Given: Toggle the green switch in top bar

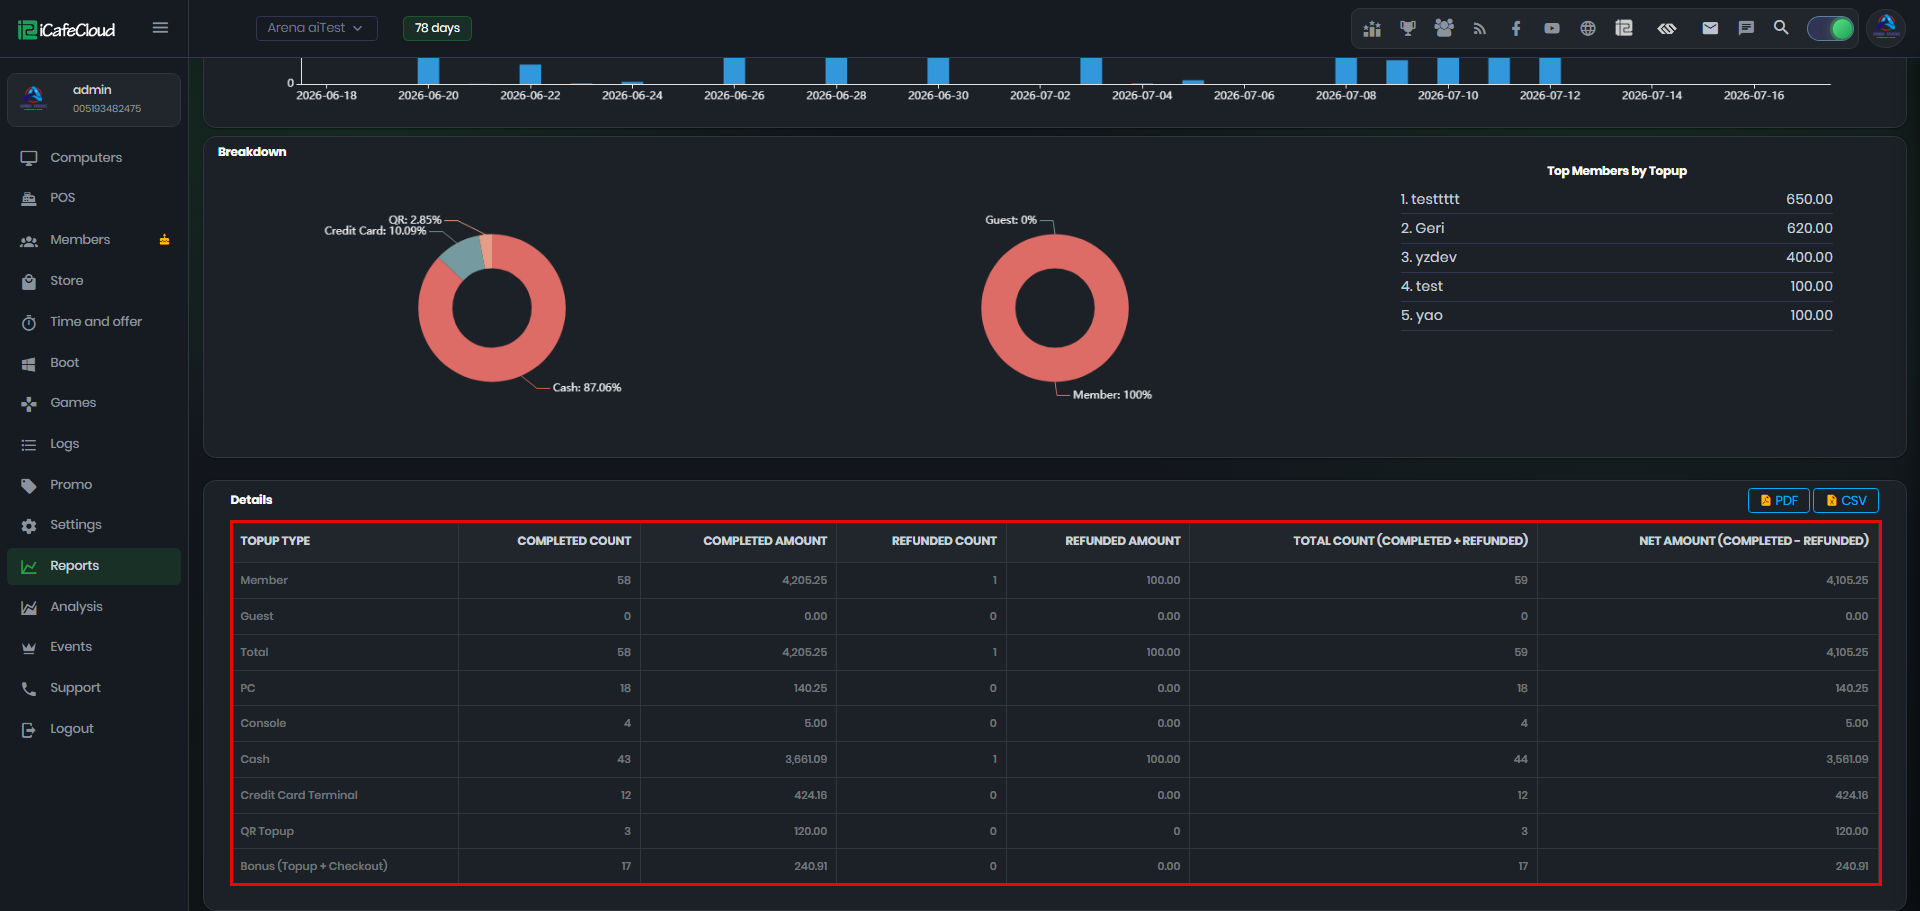Looking at the screenshot, I should coord(1830,28).
